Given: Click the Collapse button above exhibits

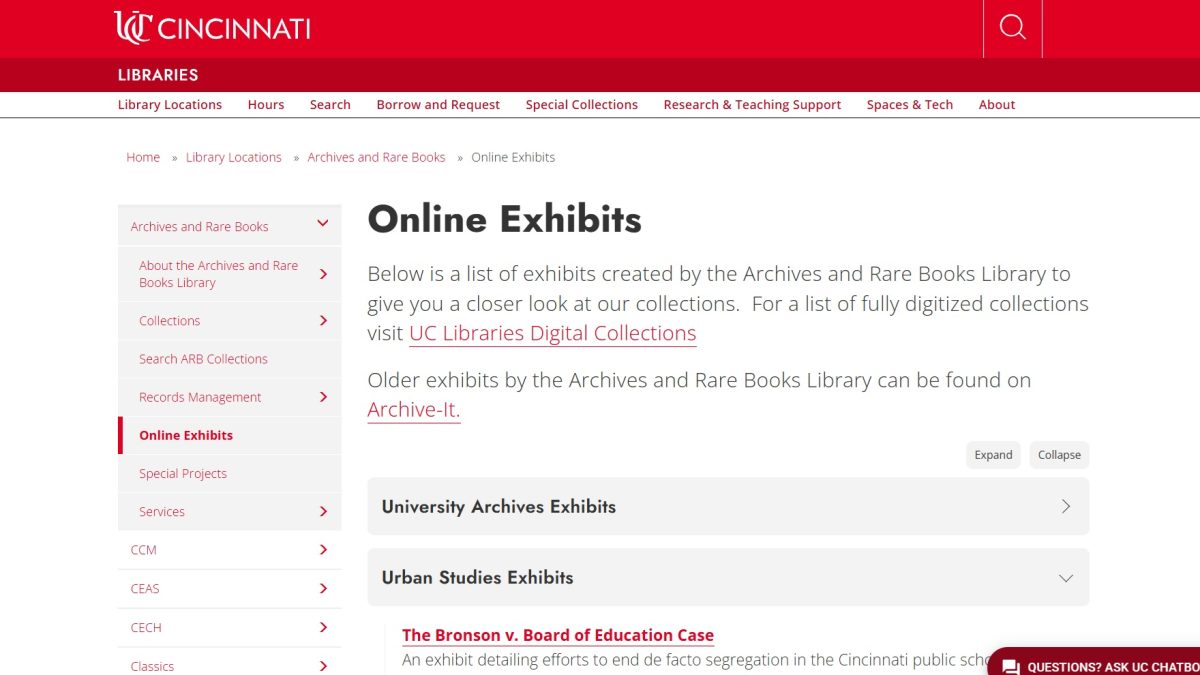Looking at the screenshot, I should 1059,455.
